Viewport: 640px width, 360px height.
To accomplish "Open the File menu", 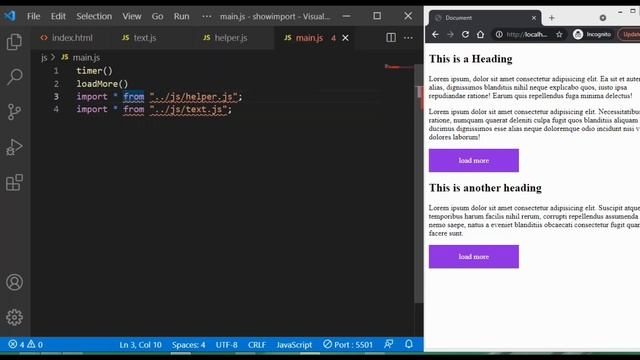I will tap(33, 16).
